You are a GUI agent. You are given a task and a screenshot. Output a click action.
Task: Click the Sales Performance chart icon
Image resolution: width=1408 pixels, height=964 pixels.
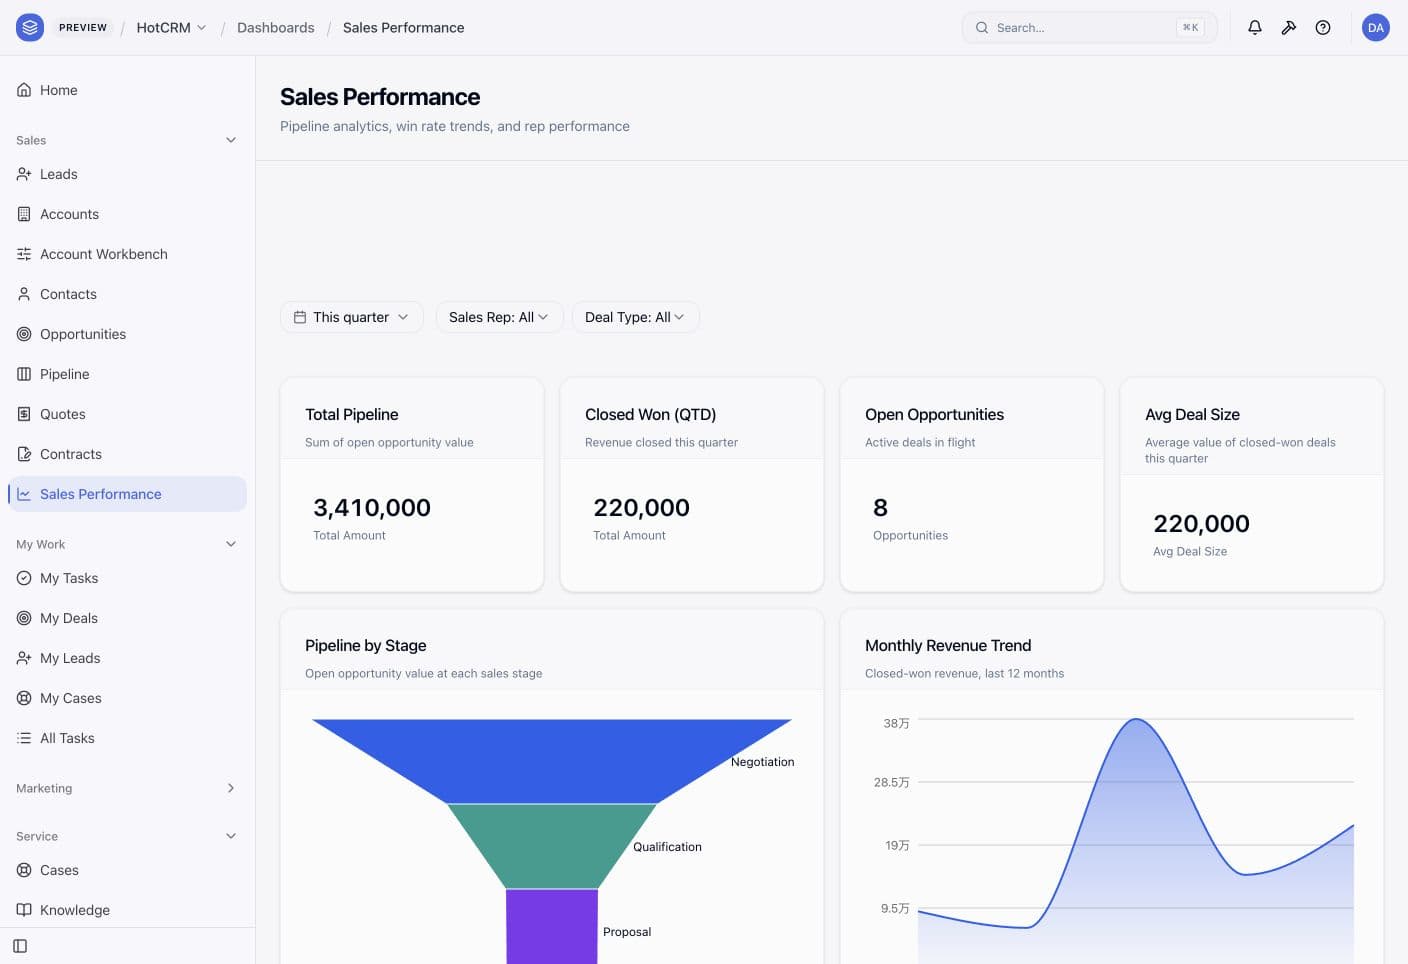pos(24,494)
